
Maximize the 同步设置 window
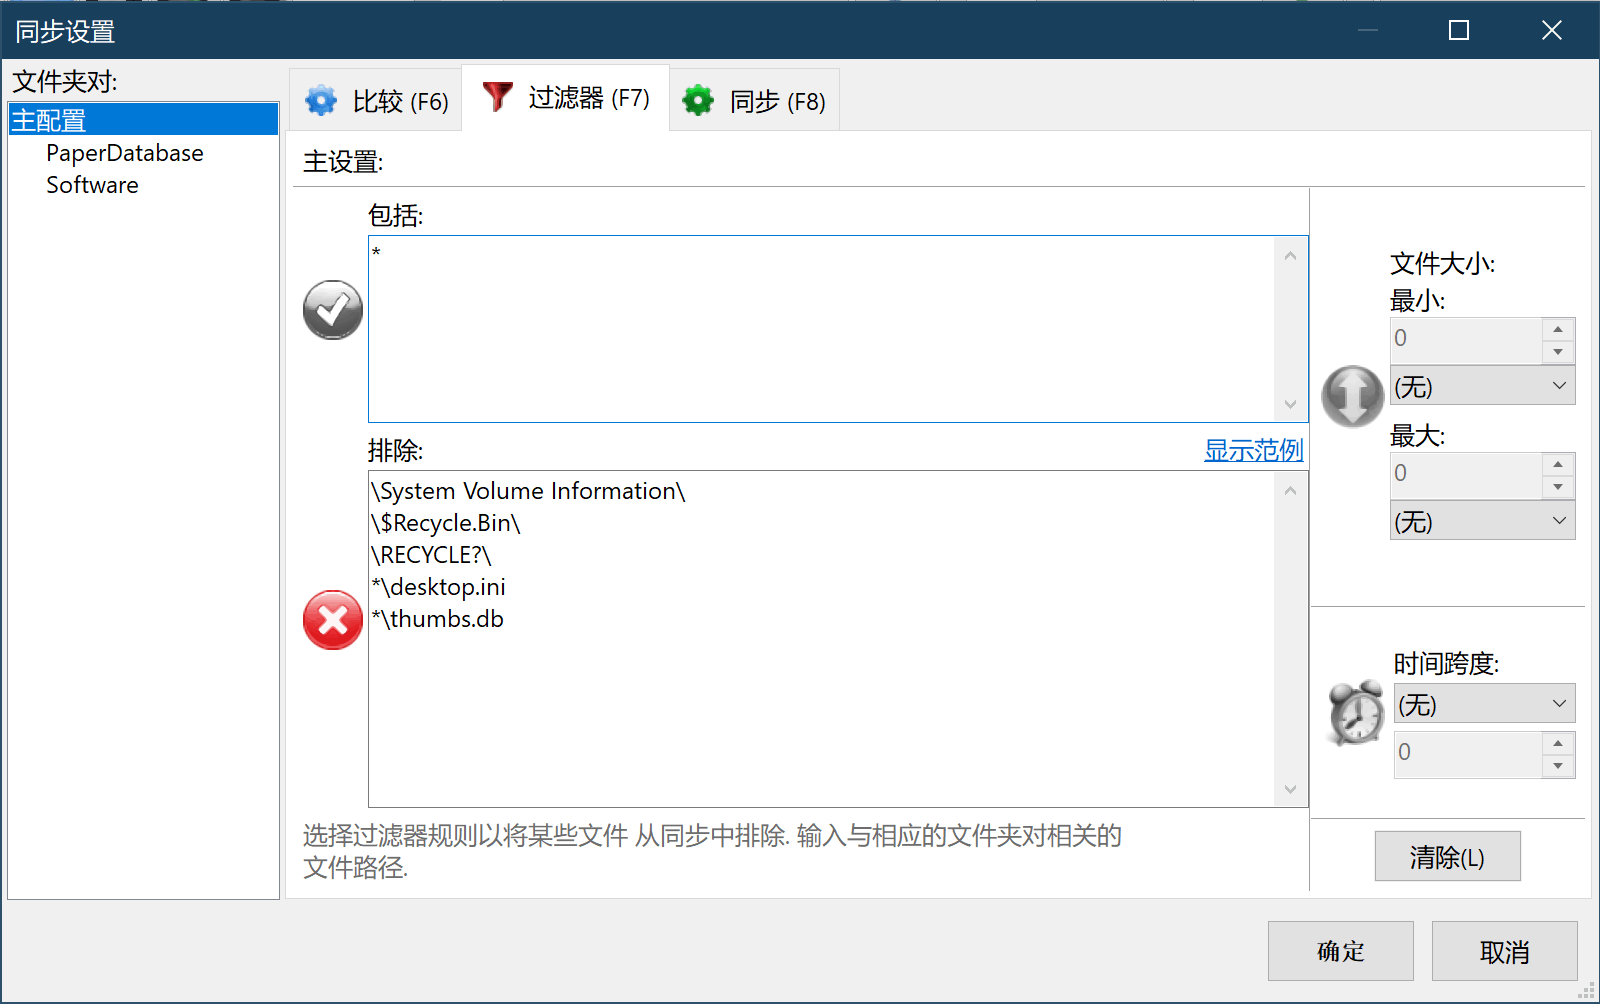tap(1459, 30)
